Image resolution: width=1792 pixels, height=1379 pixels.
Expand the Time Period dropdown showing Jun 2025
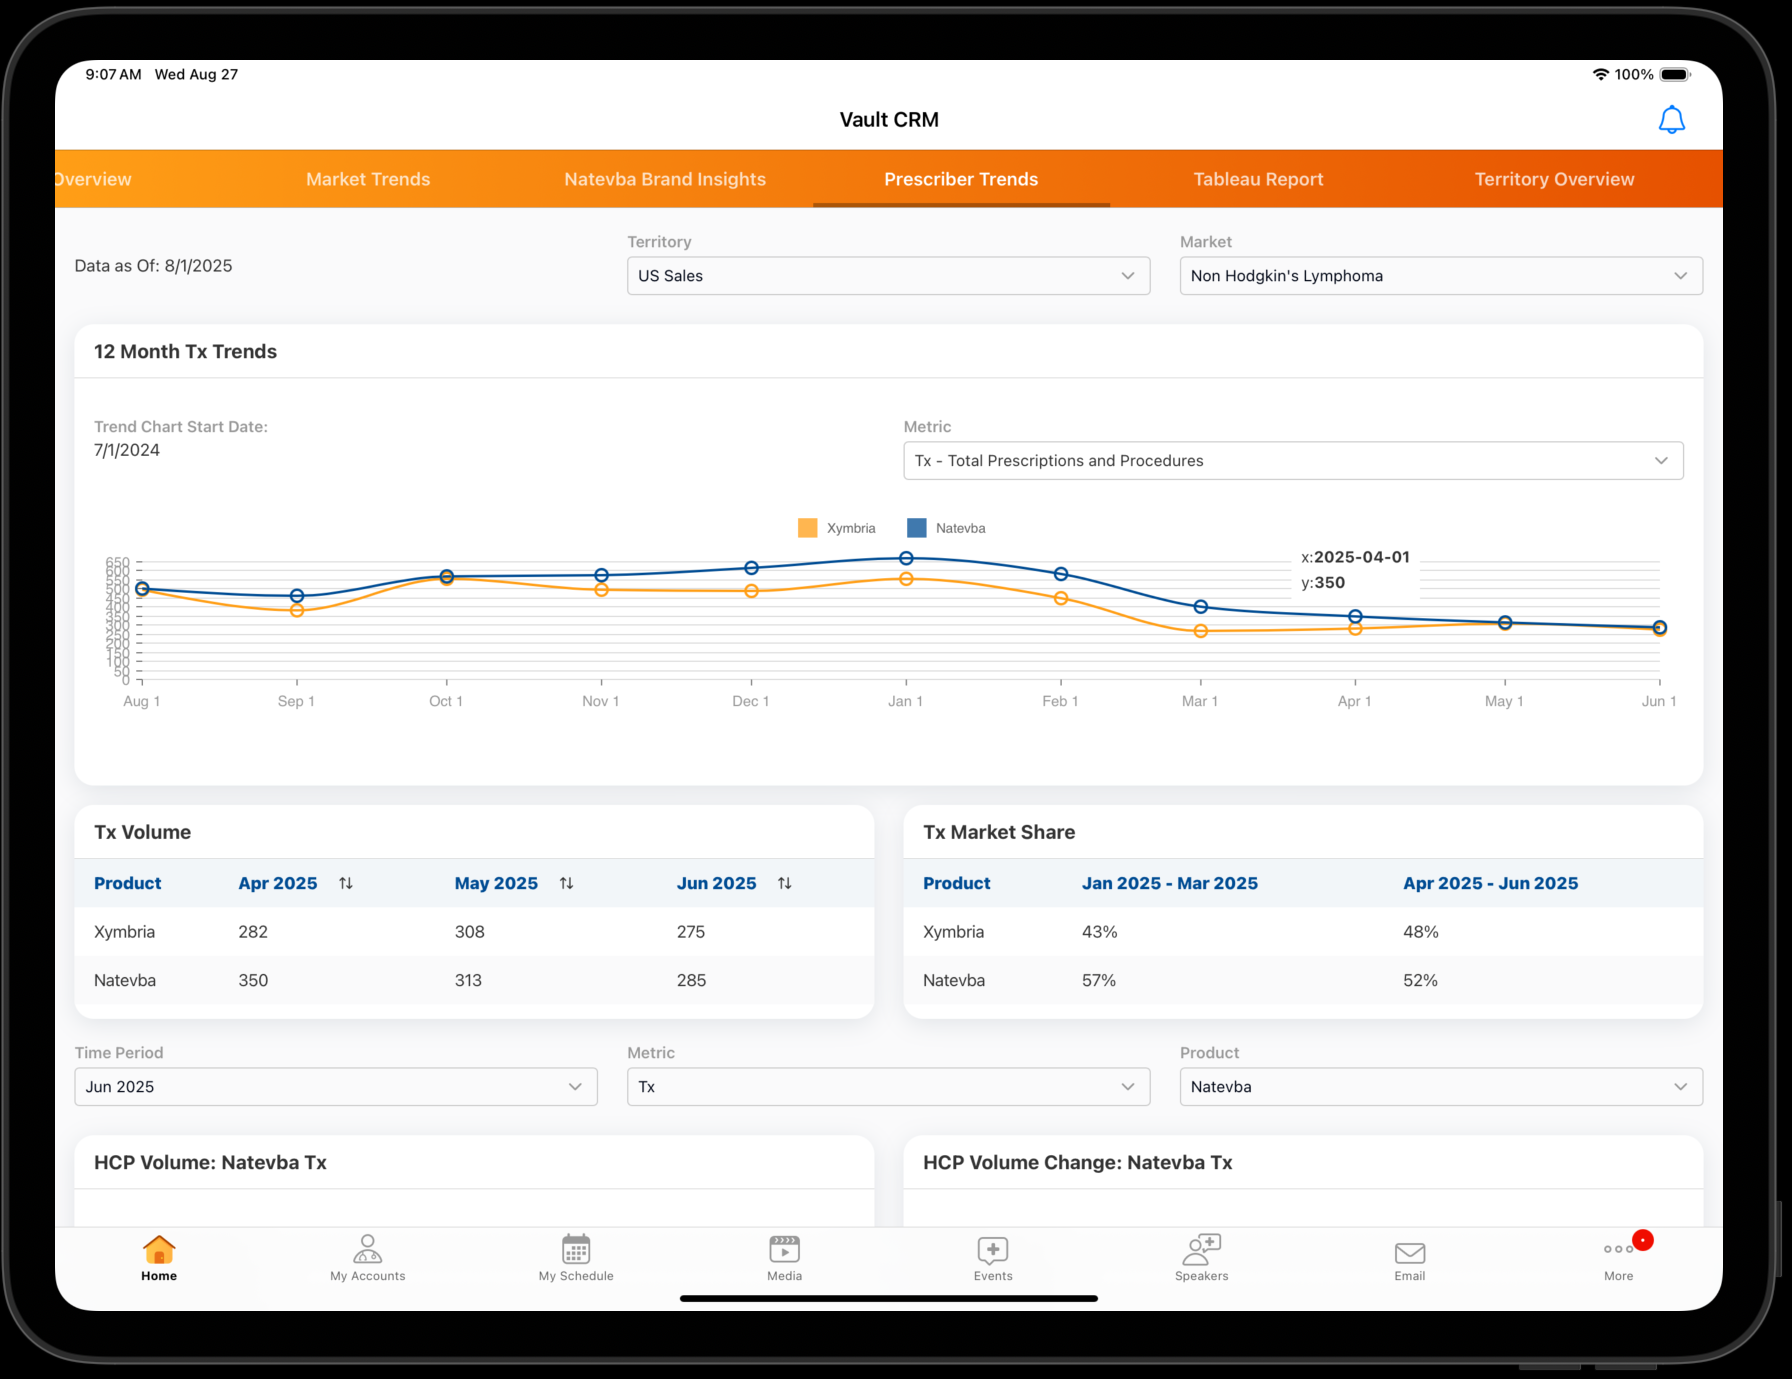[x=335, y=1087]
